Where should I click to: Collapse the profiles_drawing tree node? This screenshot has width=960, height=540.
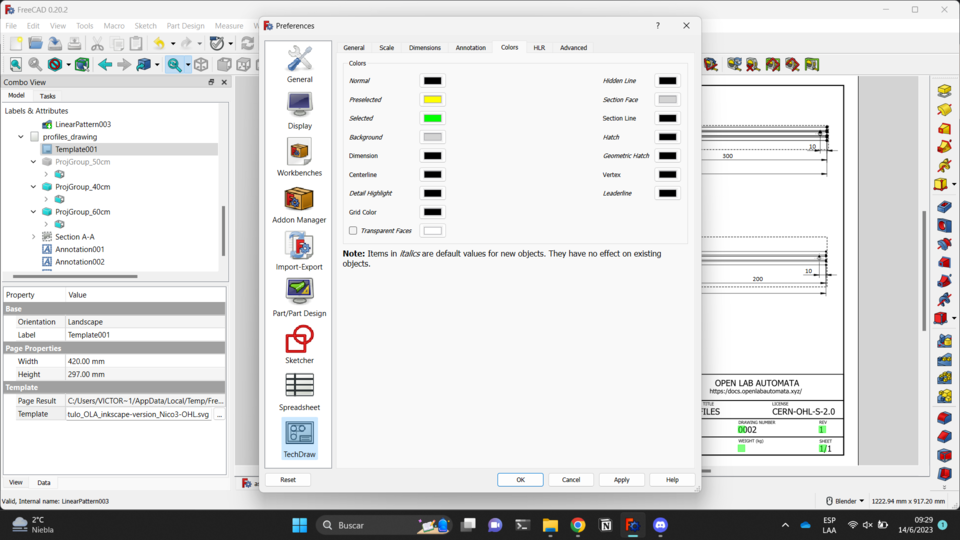[x=21, y=137]
